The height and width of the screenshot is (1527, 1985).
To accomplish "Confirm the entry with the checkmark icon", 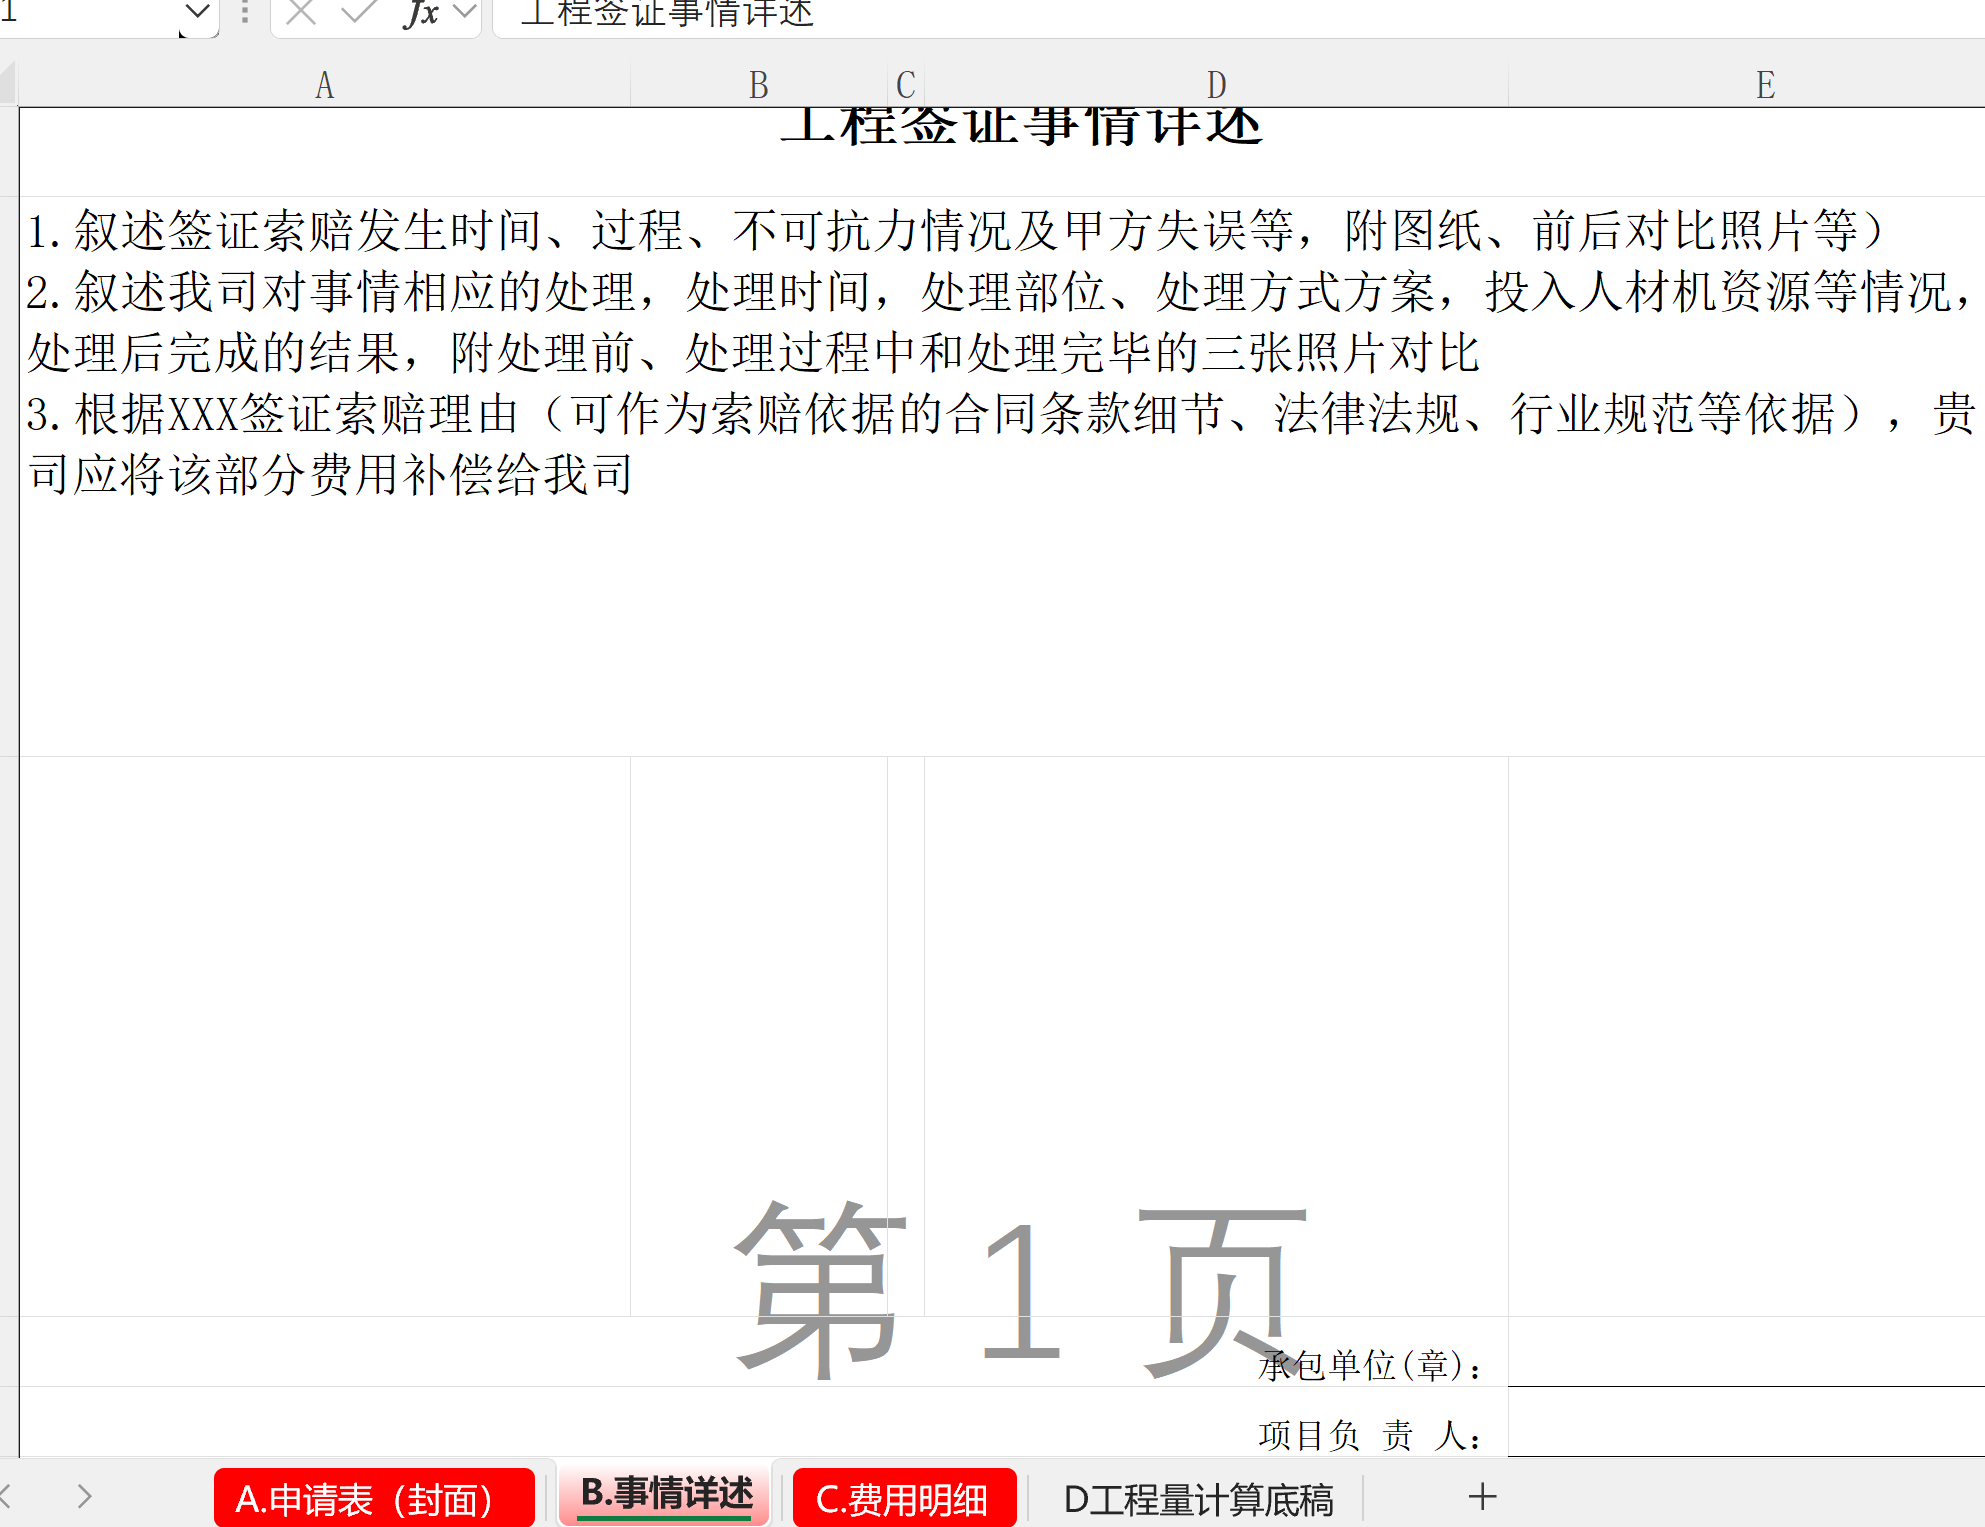I will (358, 13).
